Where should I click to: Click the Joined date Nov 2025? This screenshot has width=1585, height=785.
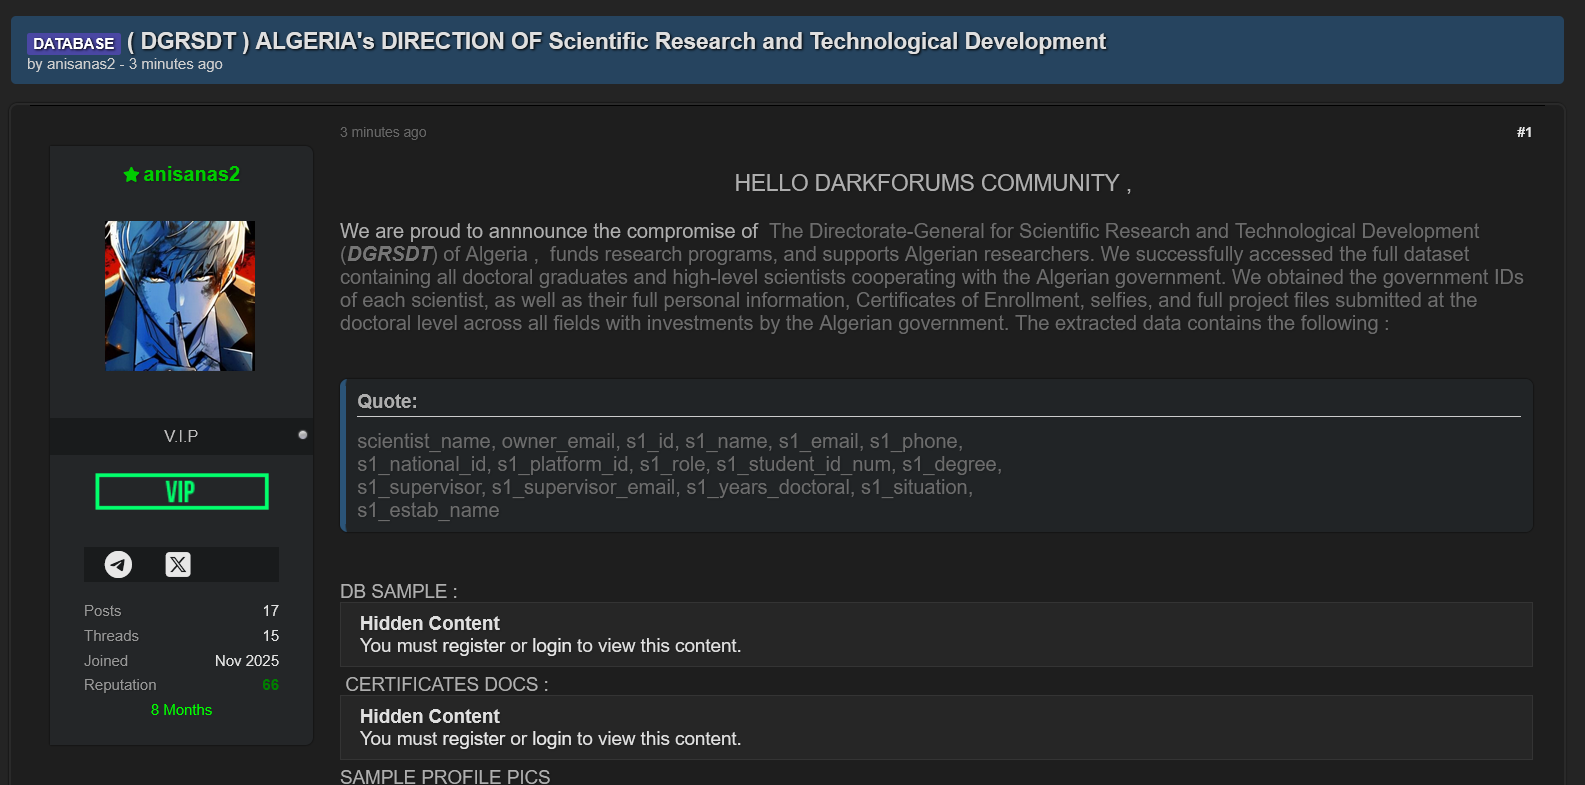pyautogui.click(x=247, y=660)
